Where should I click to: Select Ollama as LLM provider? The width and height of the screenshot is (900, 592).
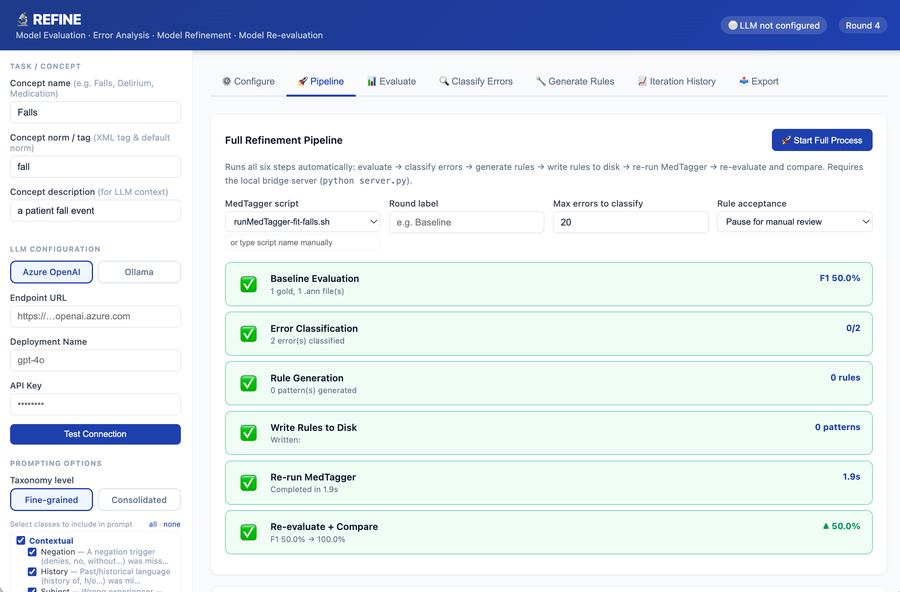click(139, 272)
